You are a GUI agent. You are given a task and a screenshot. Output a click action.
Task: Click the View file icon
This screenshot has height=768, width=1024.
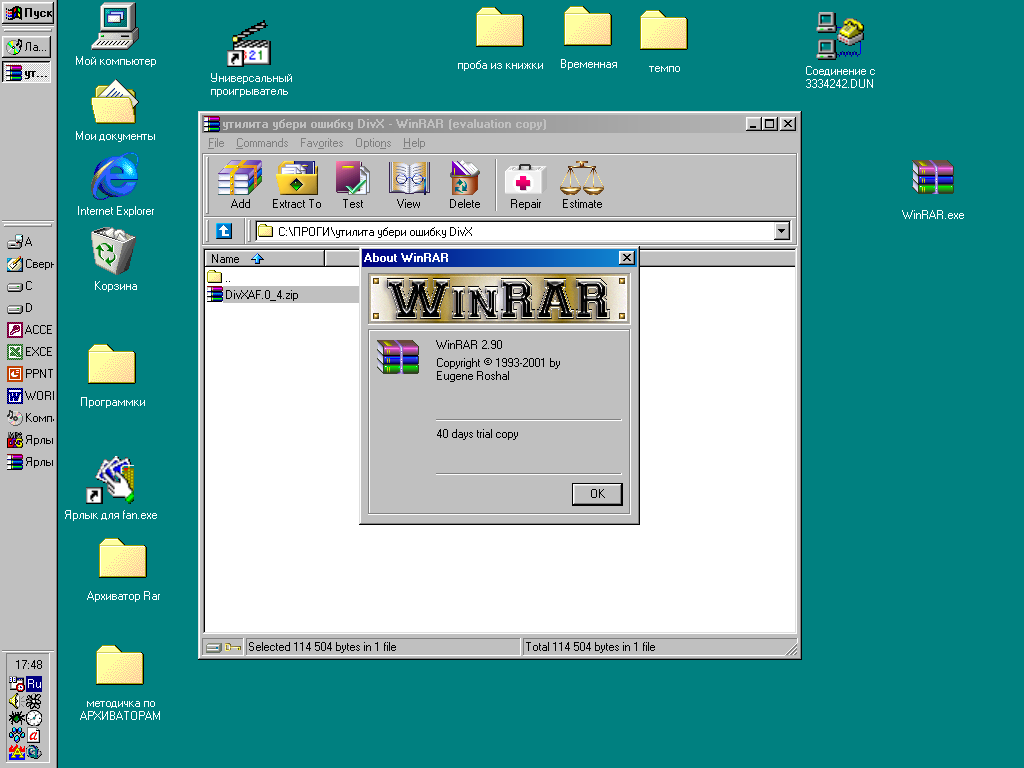409,185
